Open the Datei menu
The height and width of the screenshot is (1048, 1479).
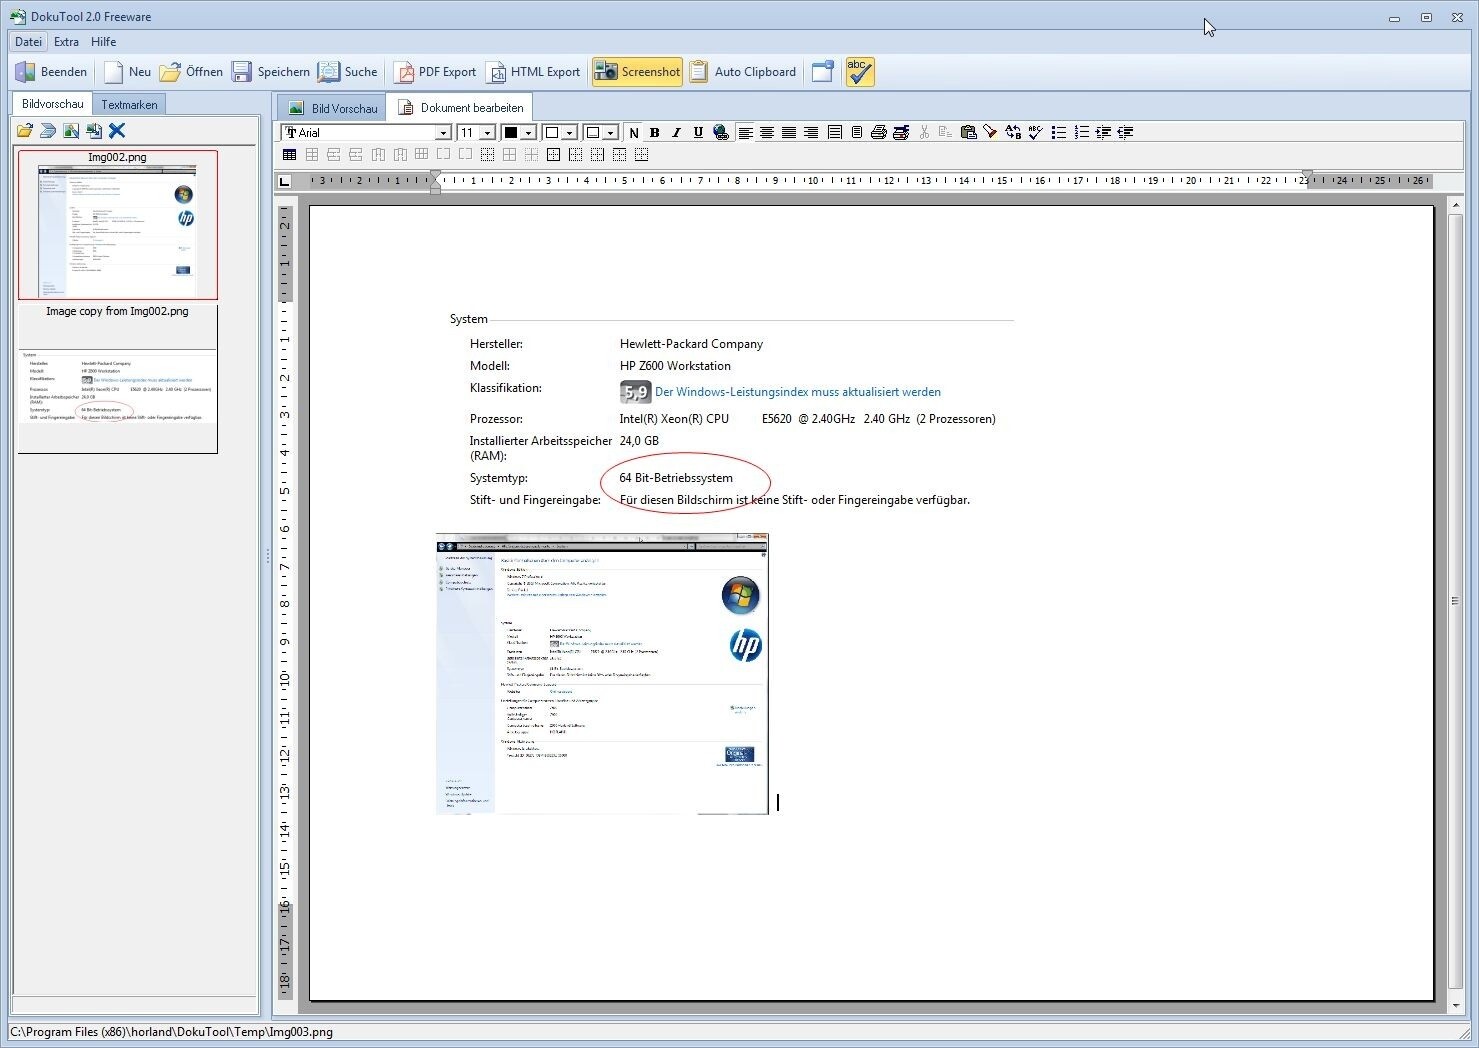coord(28,42)
